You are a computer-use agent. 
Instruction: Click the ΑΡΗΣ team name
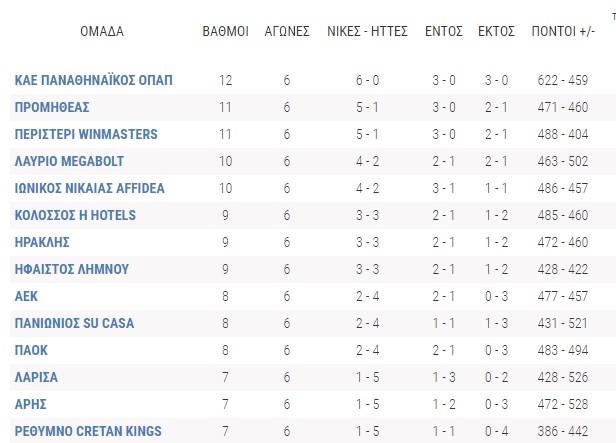pyautogui.click(x=32, y=404)
